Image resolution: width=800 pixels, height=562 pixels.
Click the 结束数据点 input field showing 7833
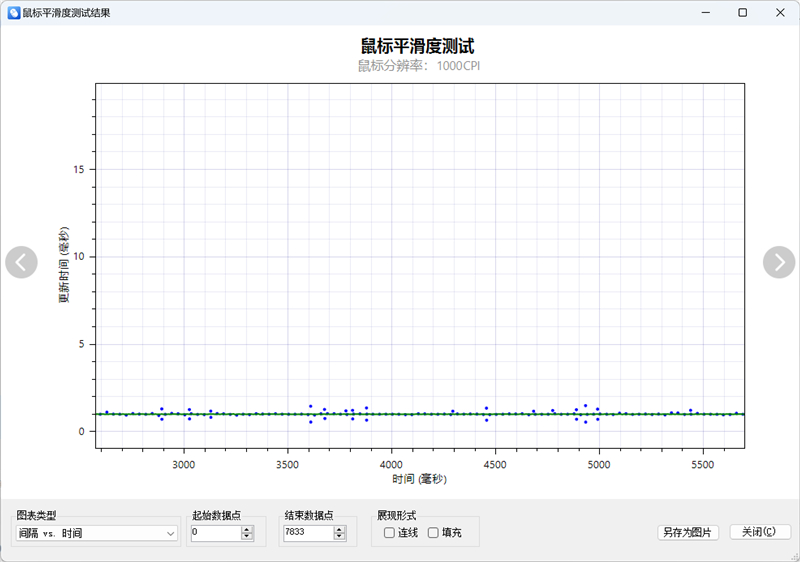pyautogui.click(x=306, y=534)
